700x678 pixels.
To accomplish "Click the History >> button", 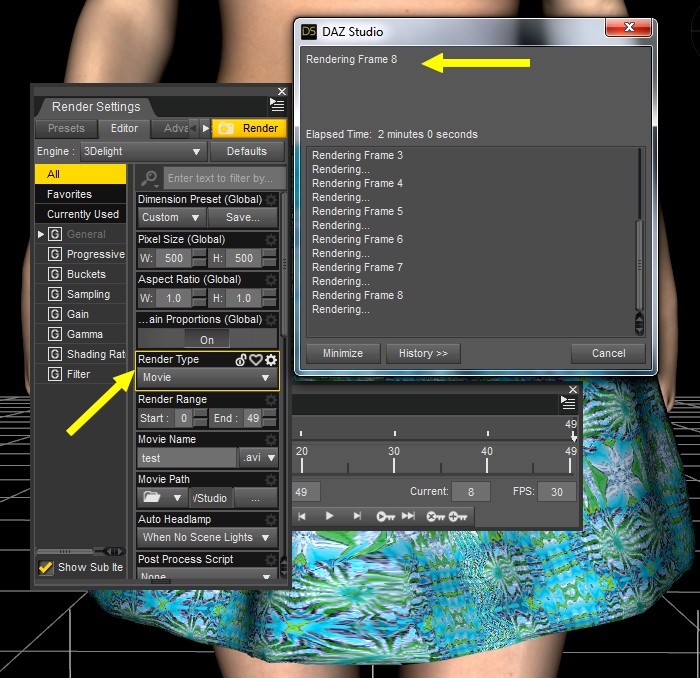I will pos(423,354).
